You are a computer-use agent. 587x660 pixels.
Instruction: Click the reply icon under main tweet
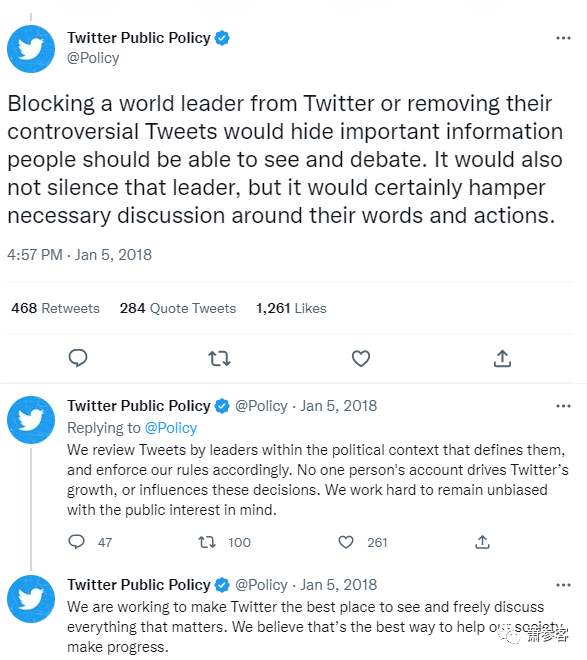(78, 359)
